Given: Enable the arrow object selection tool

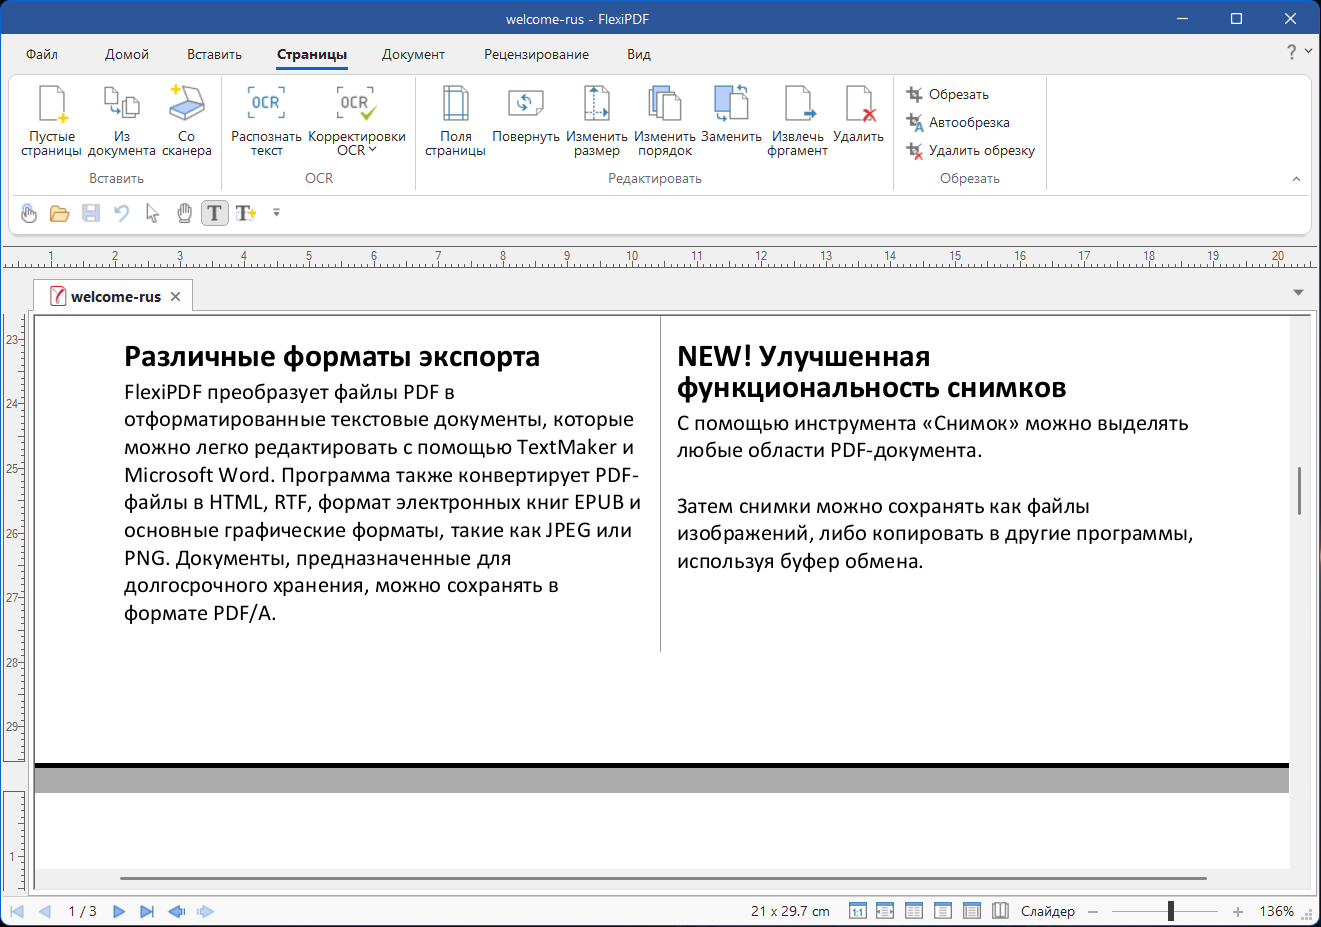Looking at the screenshot, I should pyautogui.click(x=152, y=213).
